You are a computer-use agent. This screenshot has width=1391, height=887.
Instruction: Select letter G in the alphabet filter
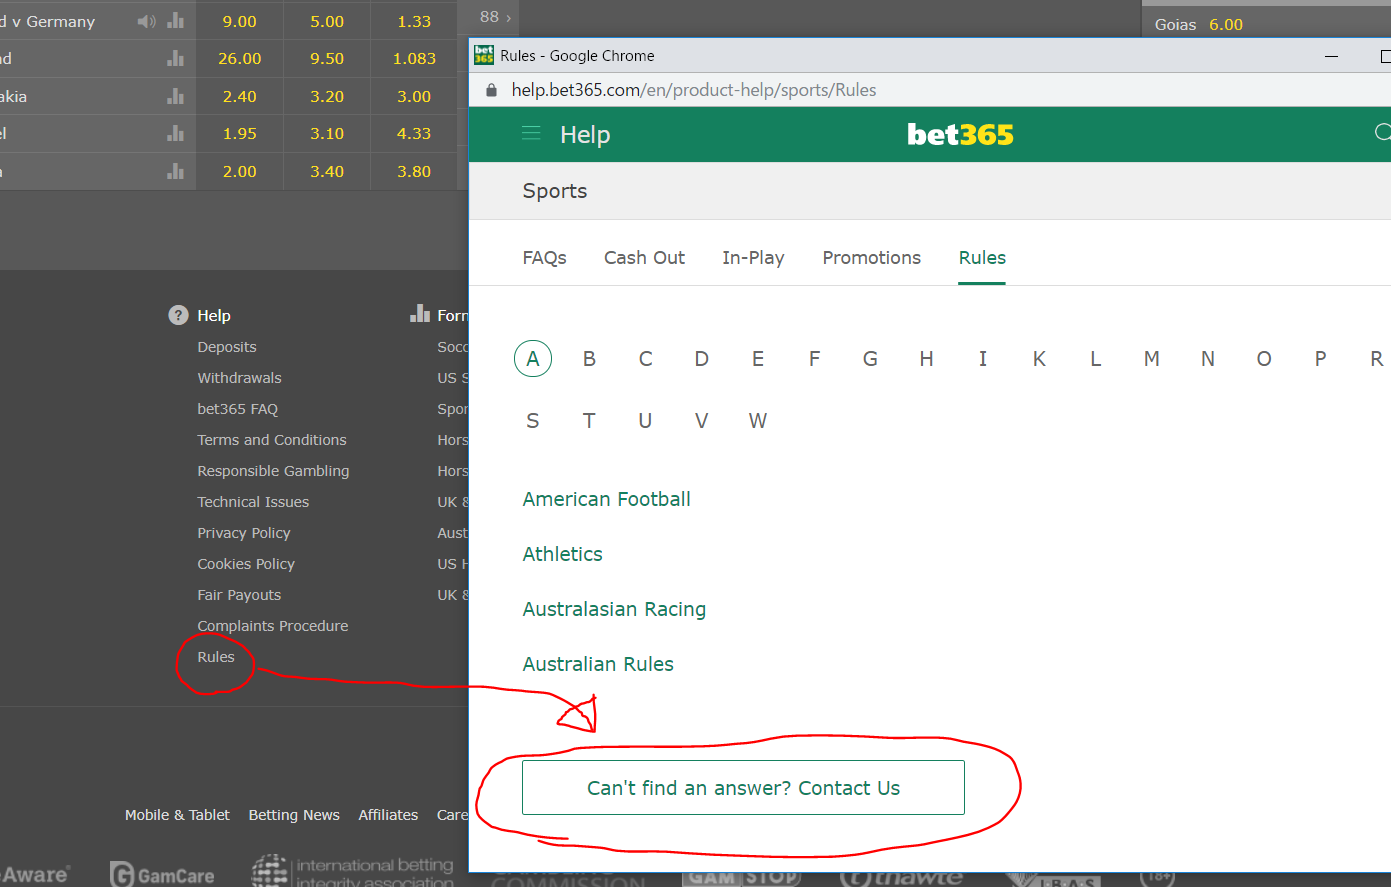click(x=870, y=359)
